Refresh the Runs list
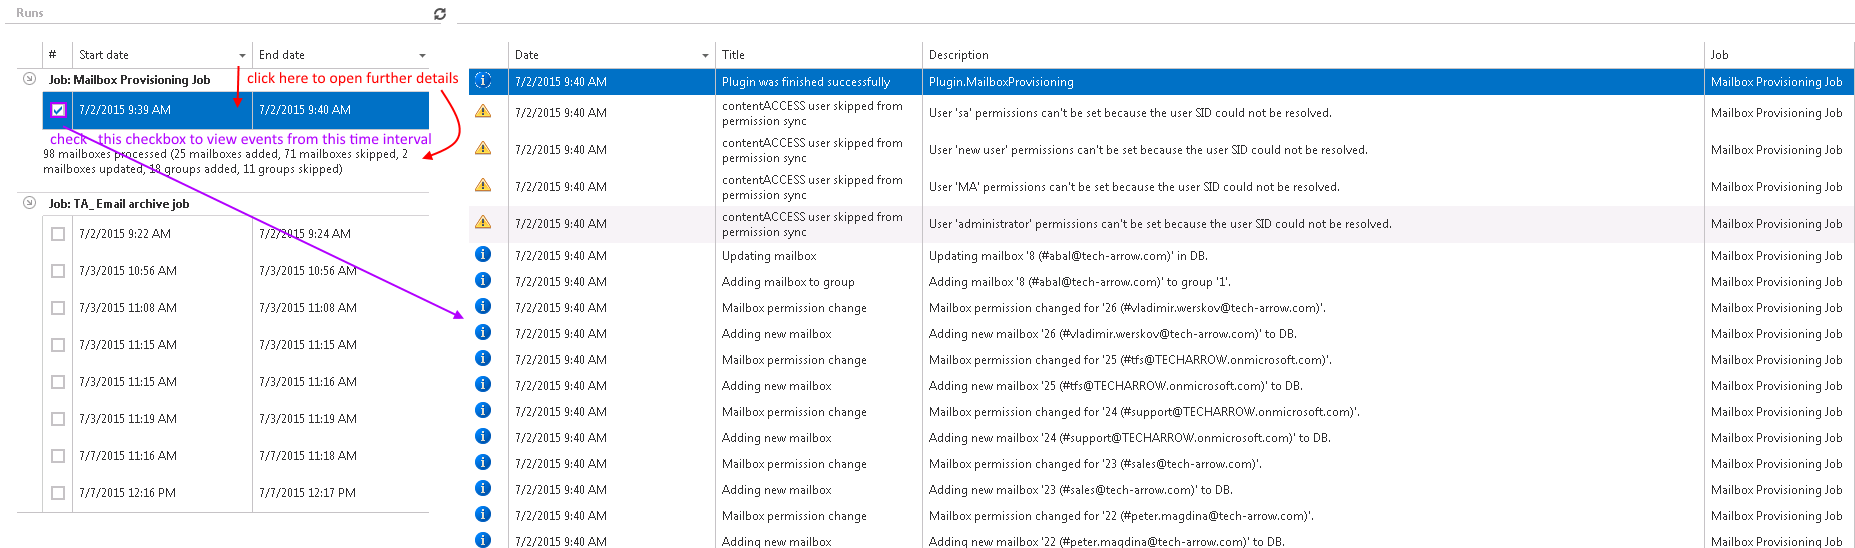Image resolution: width=1855 pixels, height=548 pixels. coord(439,14)
